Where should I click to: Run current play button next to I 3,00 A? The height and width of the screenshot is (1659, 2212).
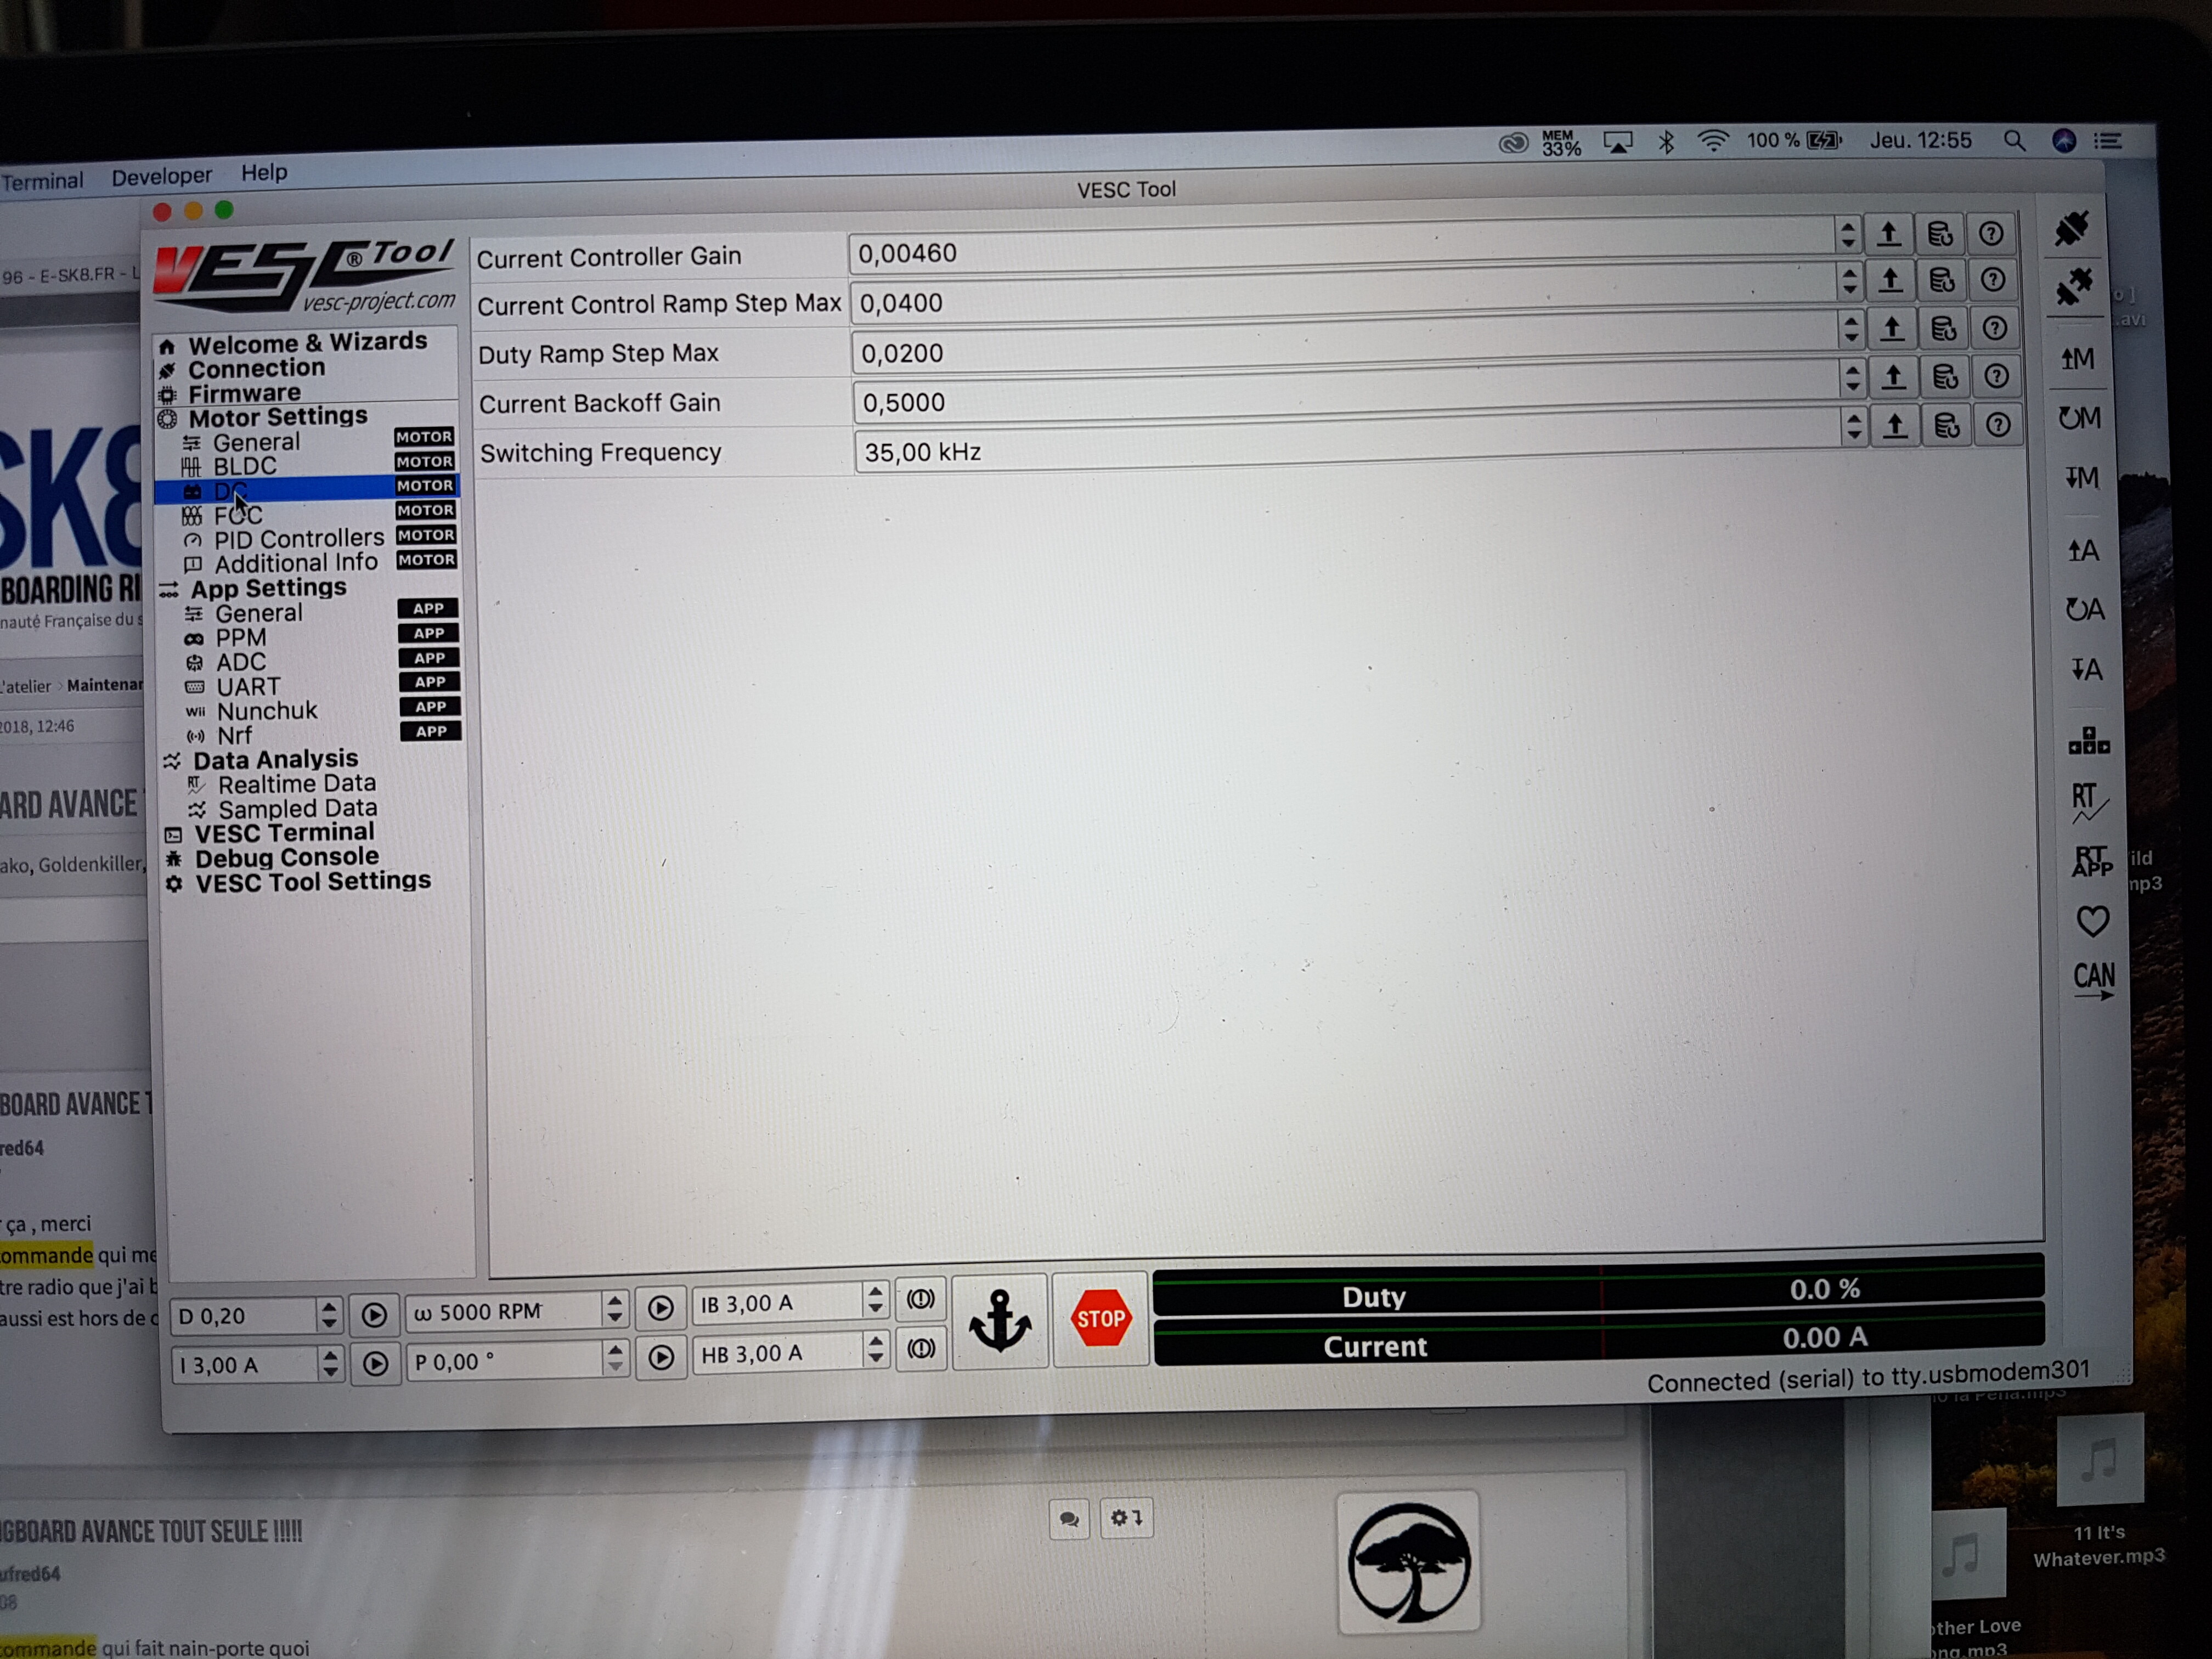[375, 1364]
